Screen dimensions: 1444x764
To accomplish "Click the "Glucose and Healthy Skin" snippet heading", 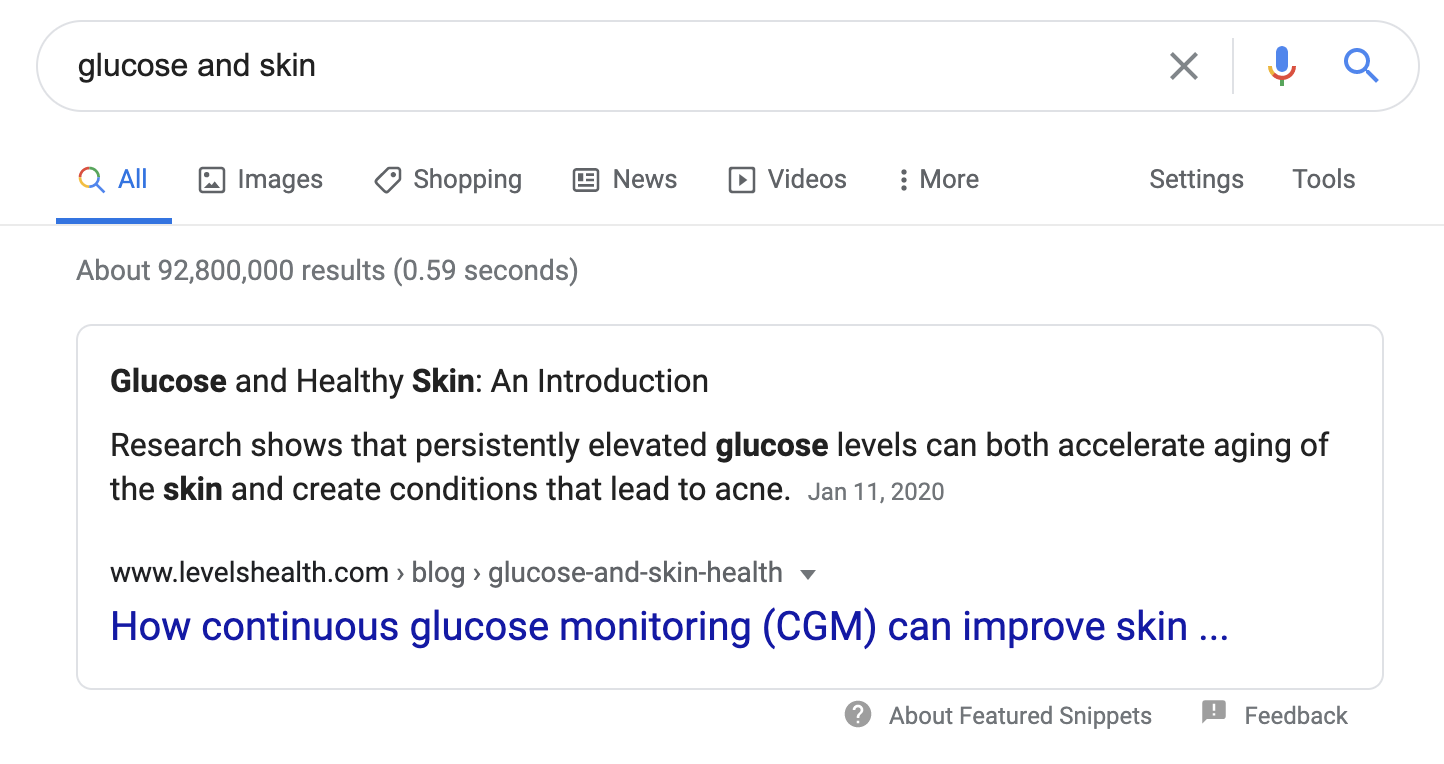I will coord(409,381).
